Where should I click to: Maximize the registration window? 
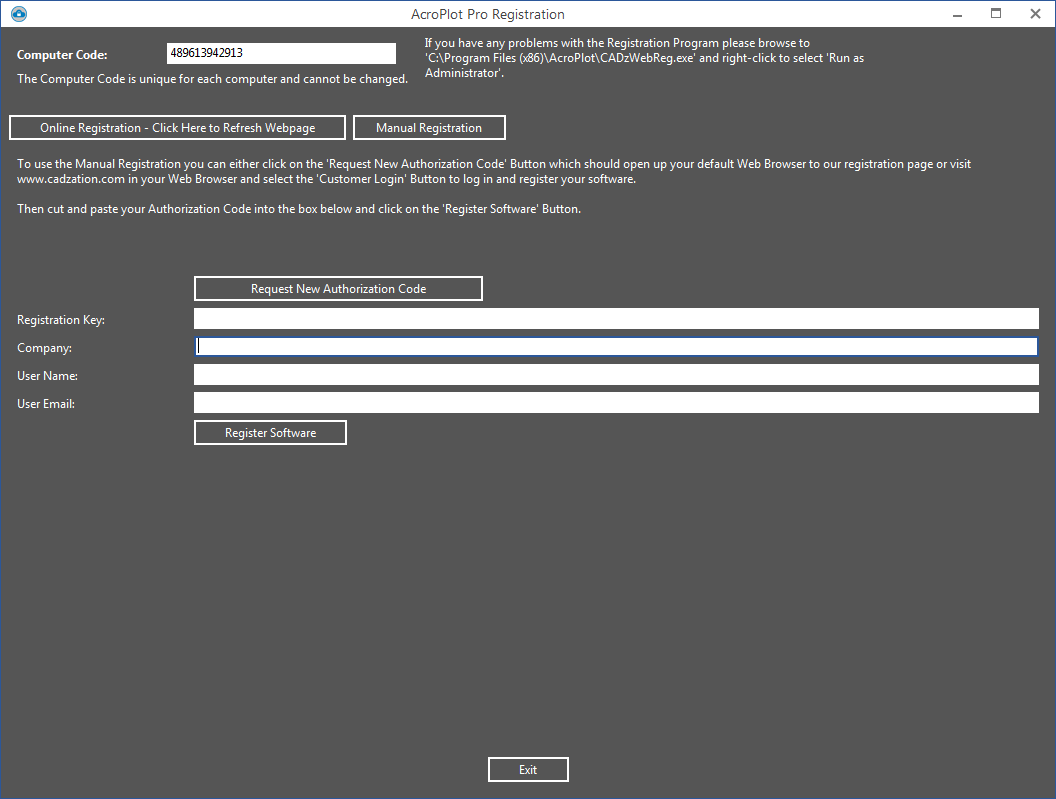(996, 13)
